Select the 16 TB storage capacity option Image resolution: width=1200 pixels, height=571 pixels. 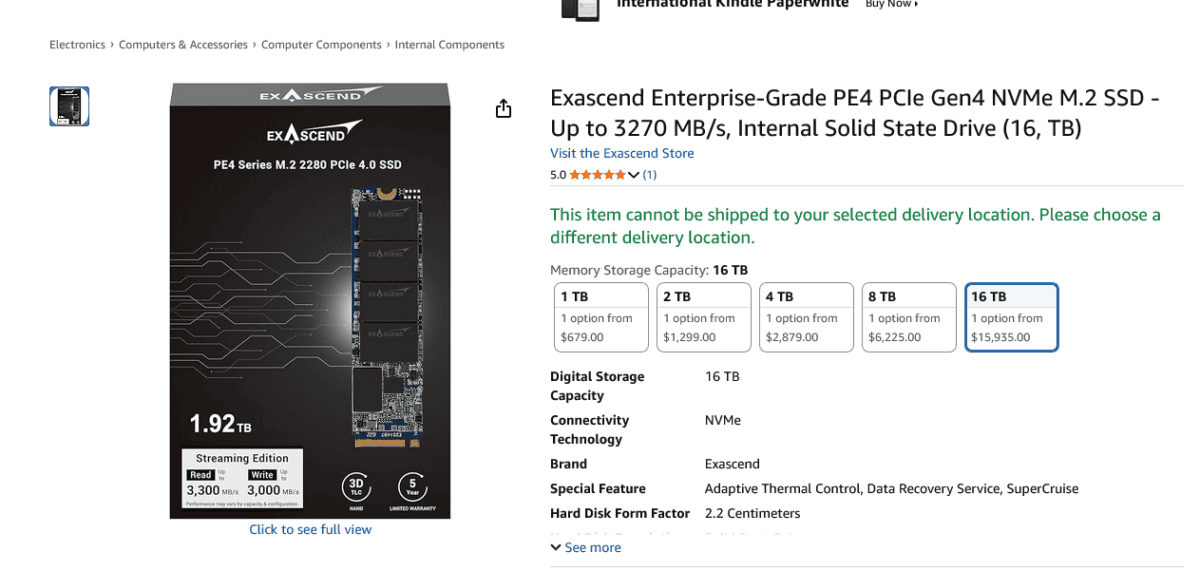point(1011,317)
